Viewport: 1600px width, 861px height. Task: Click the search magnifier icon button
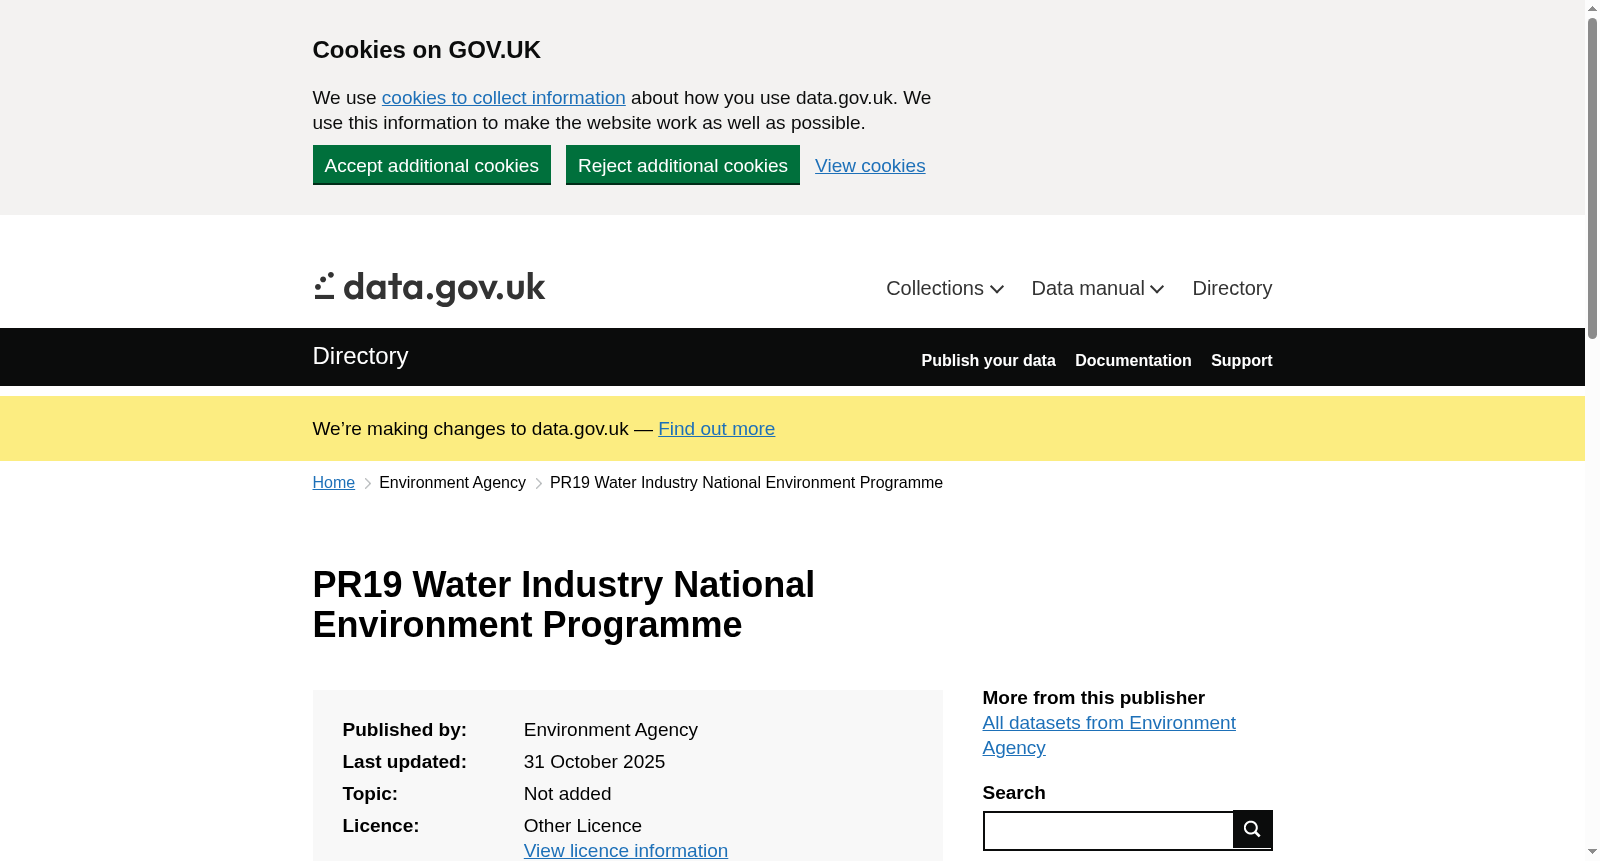point(1252,829)
